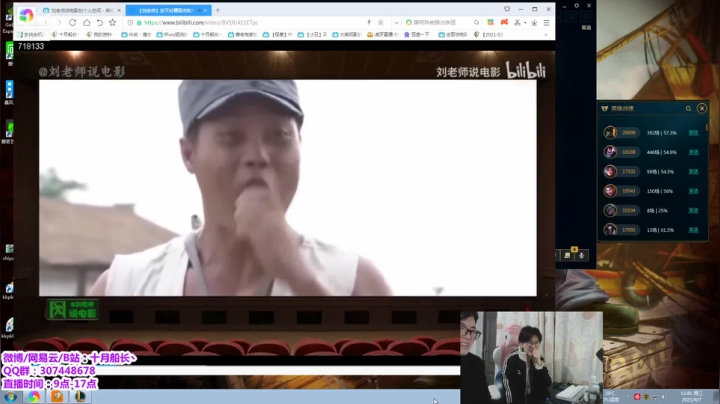Open the Windows Start menu

[x=11, y=396]
